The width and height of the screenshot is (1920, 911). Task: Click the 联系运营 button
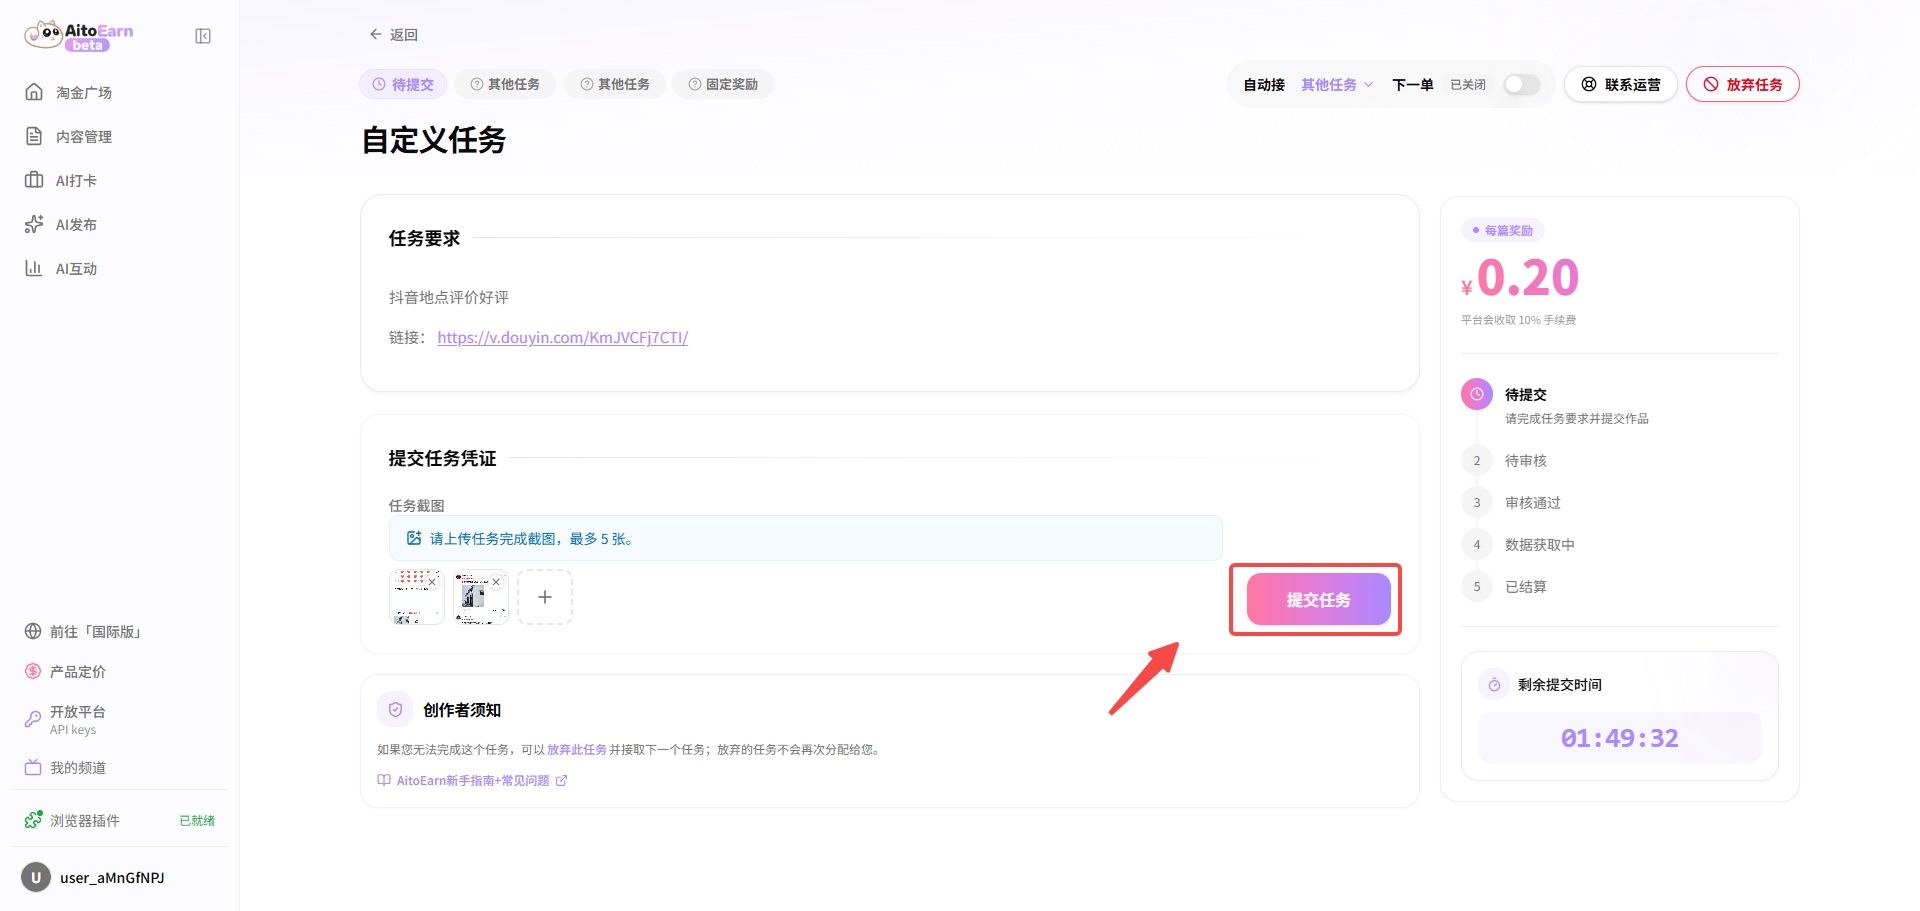point(1621,85)
